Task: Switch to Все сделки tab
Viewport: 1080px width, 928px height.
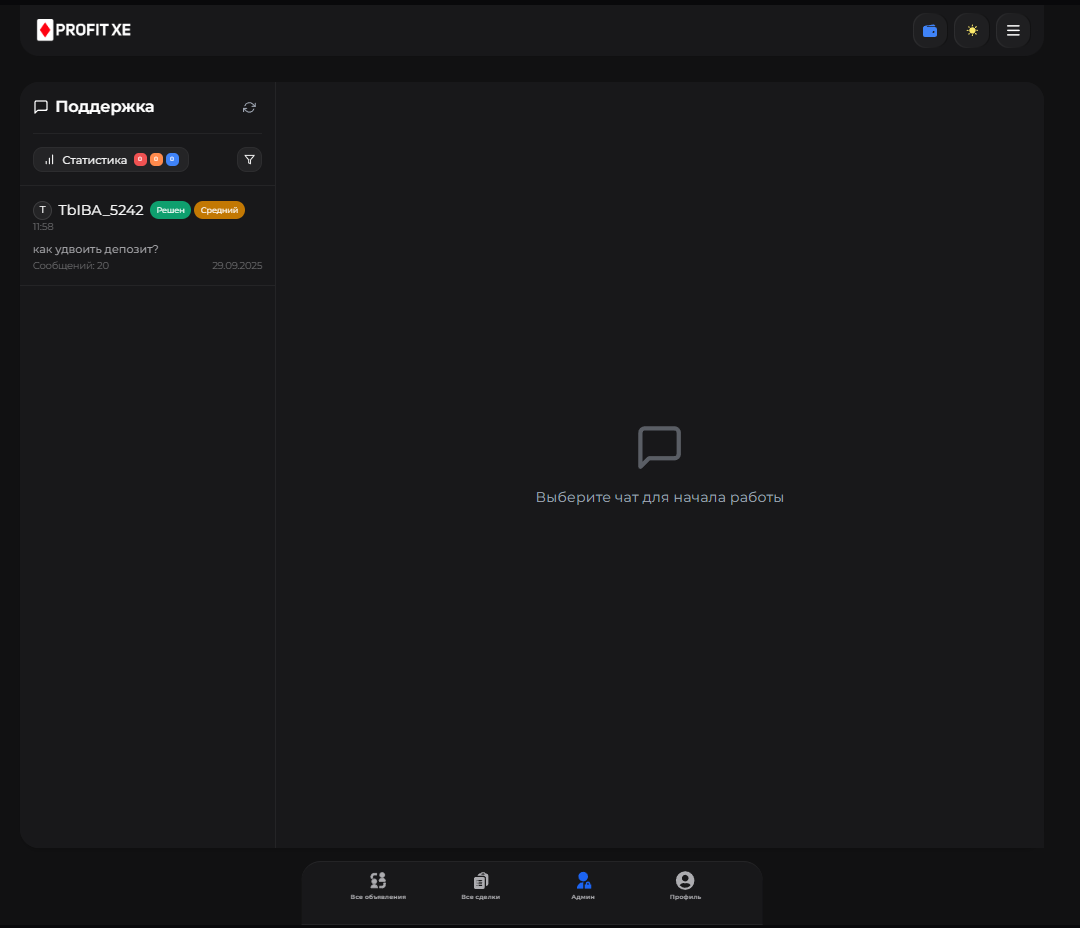Action: [481, 886]
